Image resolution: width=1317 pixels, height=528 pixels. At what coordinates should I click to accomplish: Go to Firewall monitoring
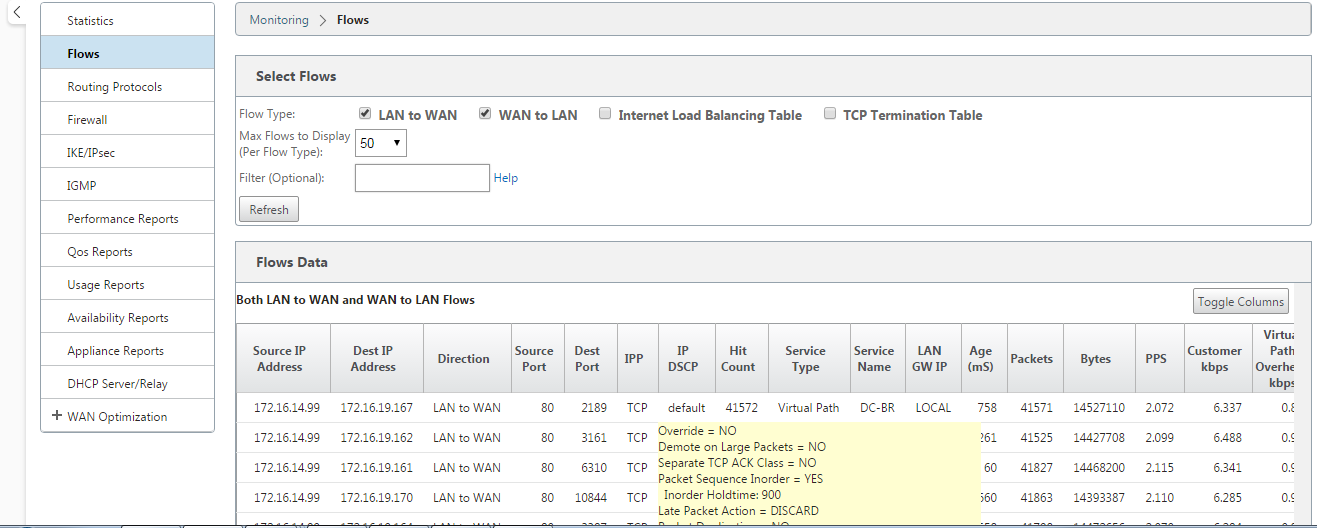pos(127,119)
